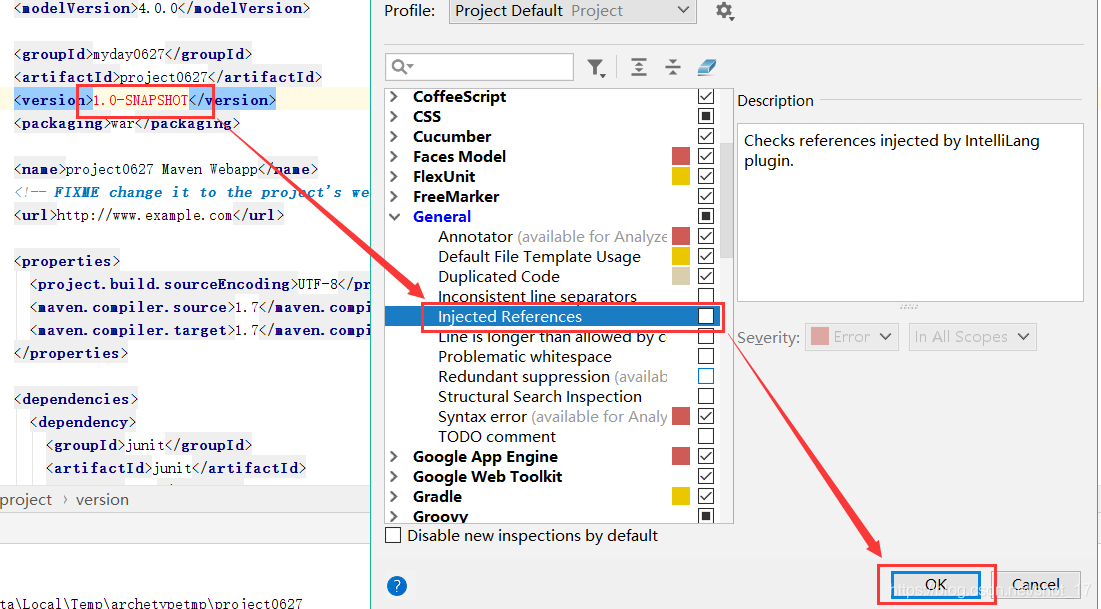The height and width of the screenshot is (609, 1101).
Task: Expand the Google Web Toolkit group
Action: pyautogui.click(x=394, y=476)
